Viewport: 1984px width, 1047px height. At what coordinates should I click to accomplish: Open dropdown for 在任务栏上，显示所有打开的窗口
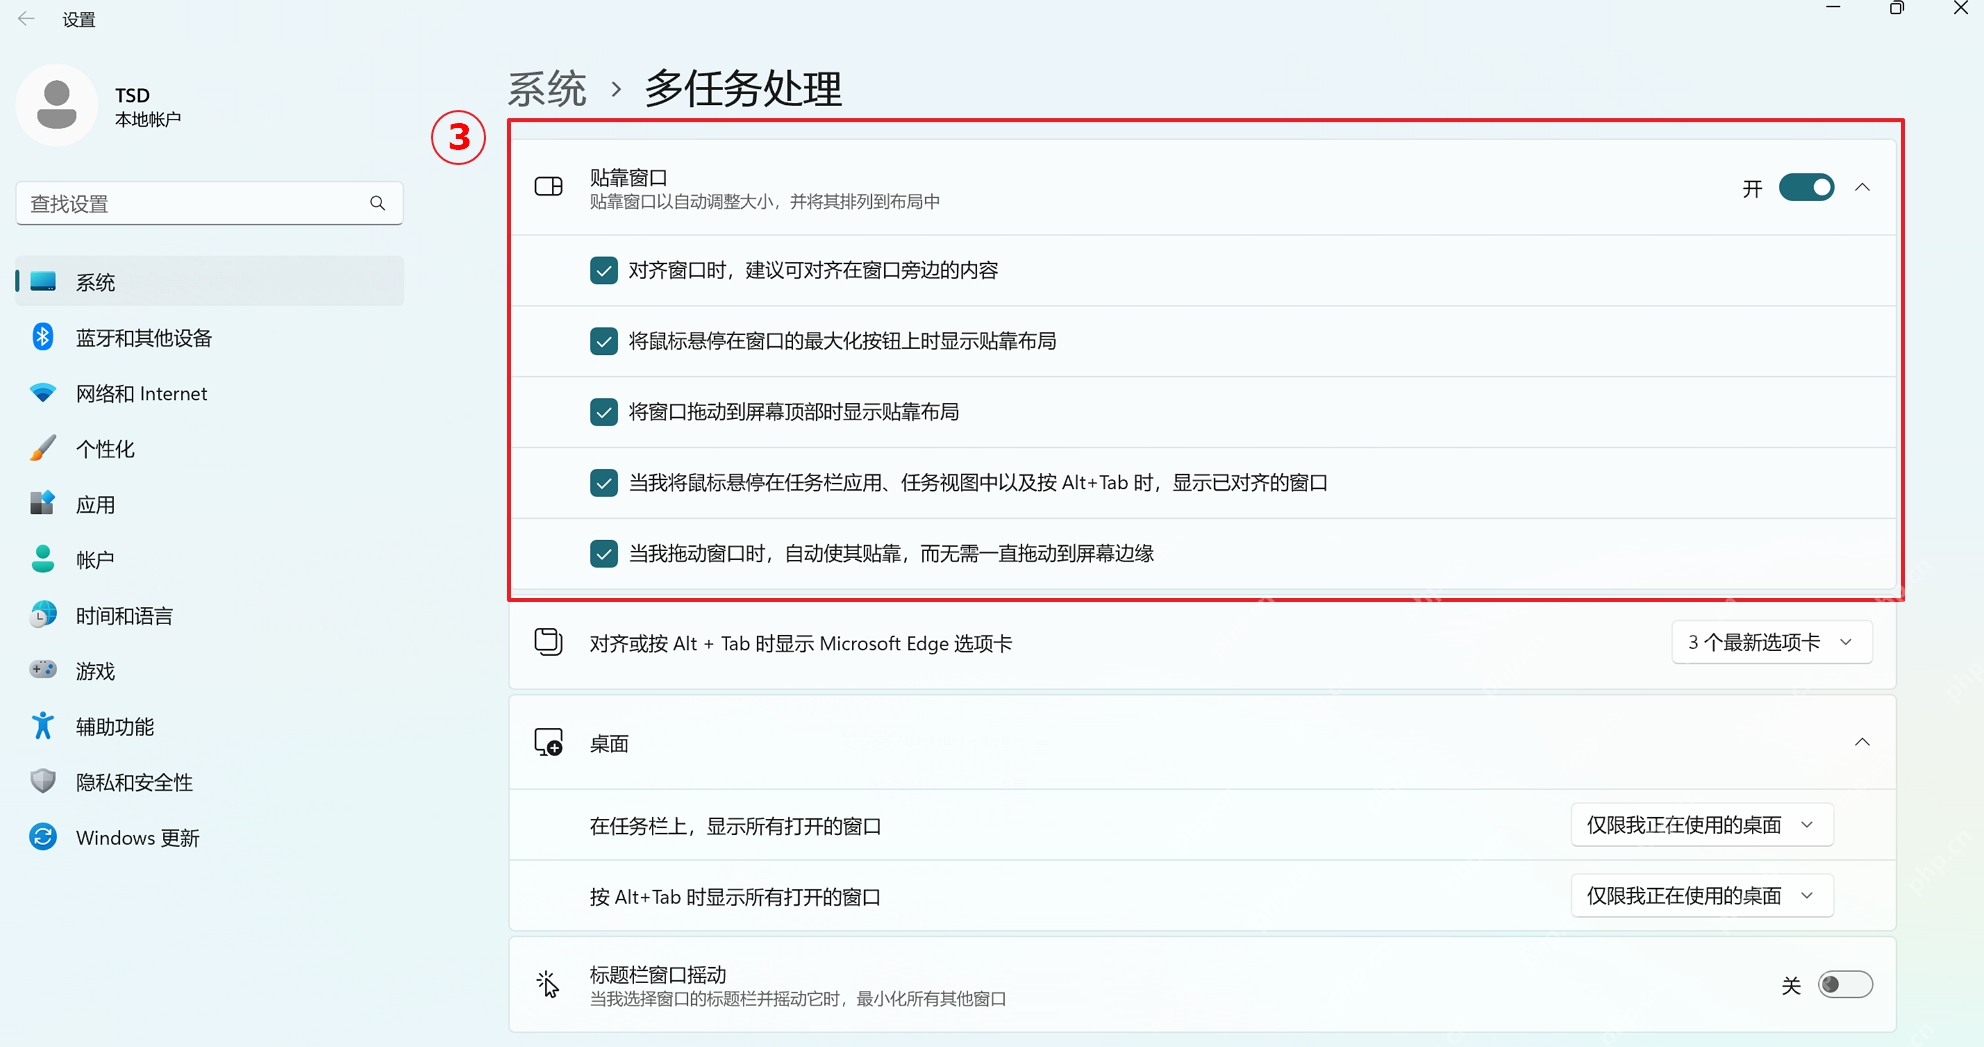[x=1701, y=825]
